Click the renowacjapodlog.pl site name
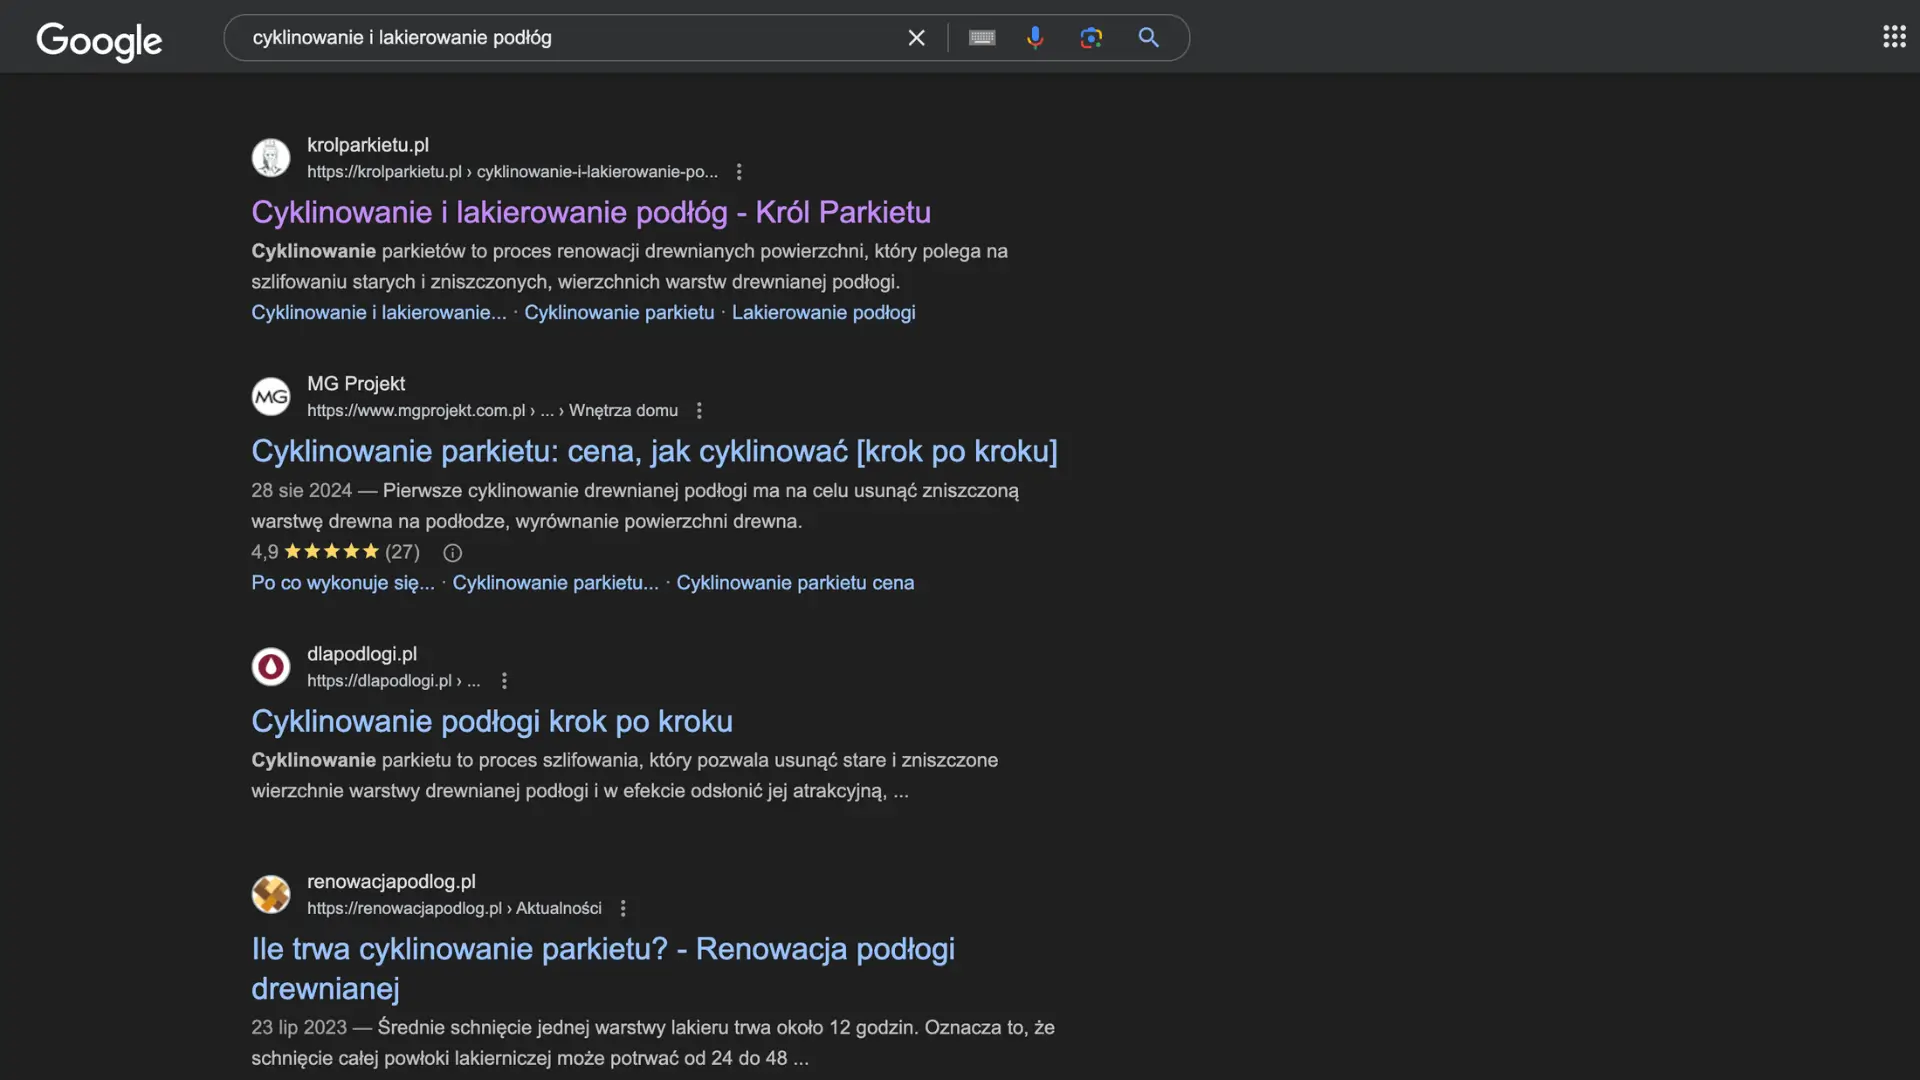 pos(391,882)
